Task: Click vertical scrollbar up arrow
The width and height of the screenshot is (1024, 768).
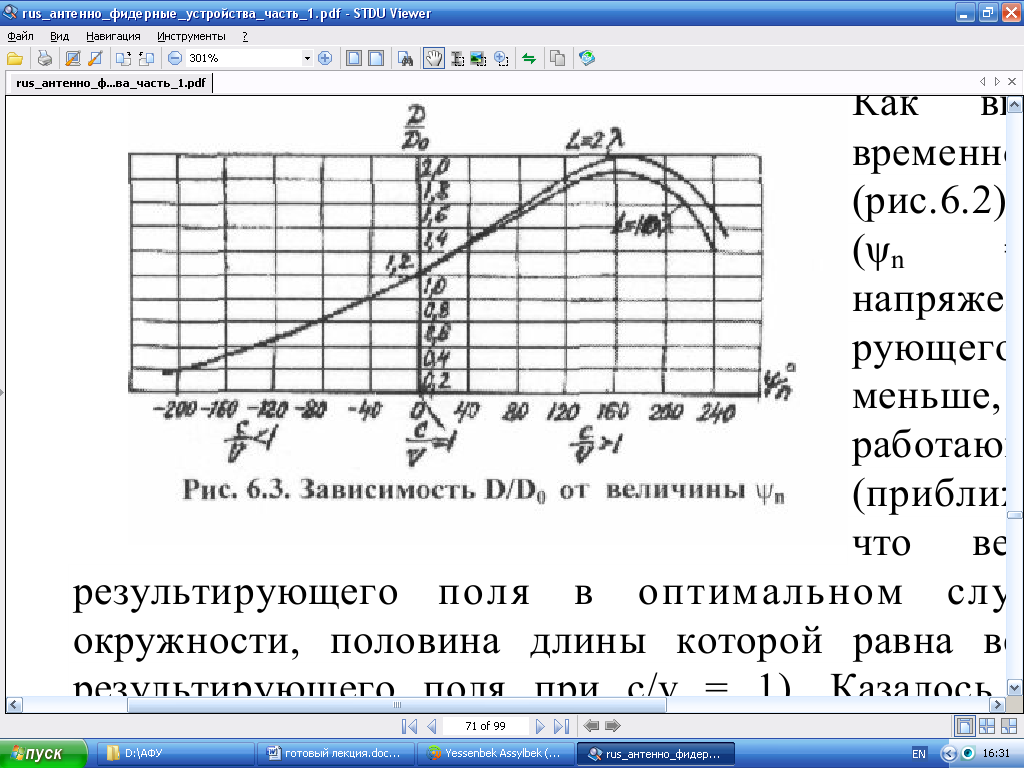Action: click(1014, 105)
